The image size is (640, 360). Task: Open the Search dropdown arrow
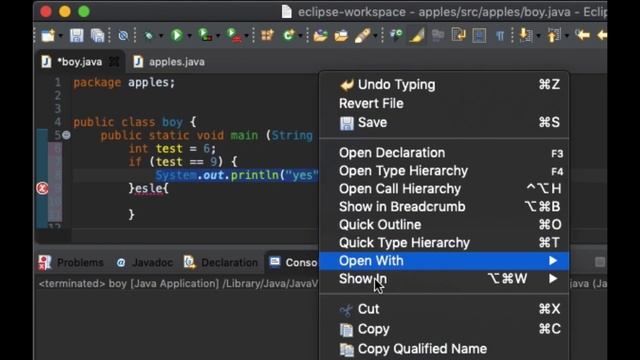[376, 36]
